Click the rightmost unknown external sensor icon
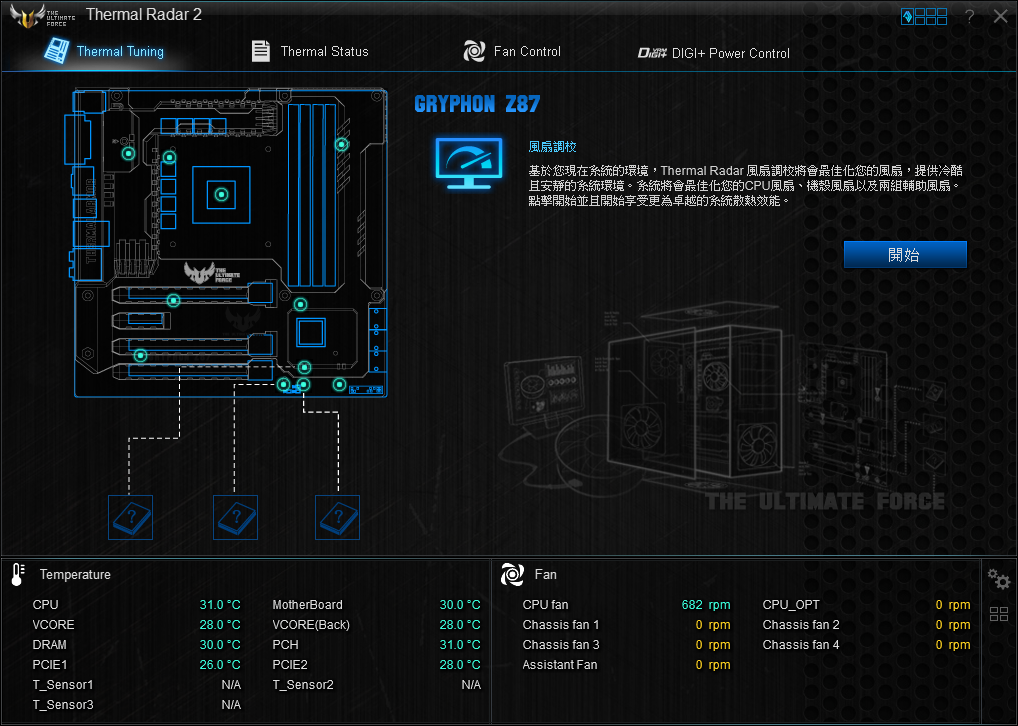 [x=337, y=517]
